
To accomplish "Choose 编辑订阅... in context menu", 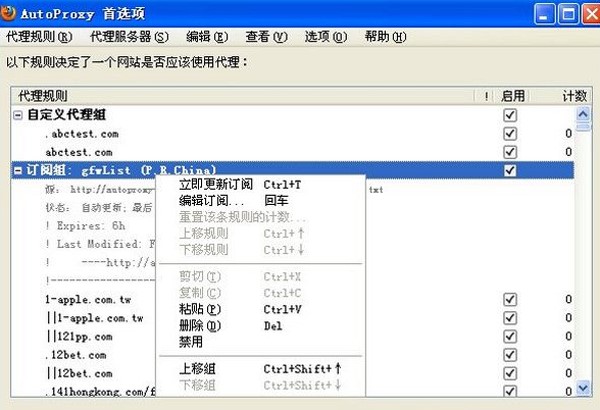I will point(260,201).
